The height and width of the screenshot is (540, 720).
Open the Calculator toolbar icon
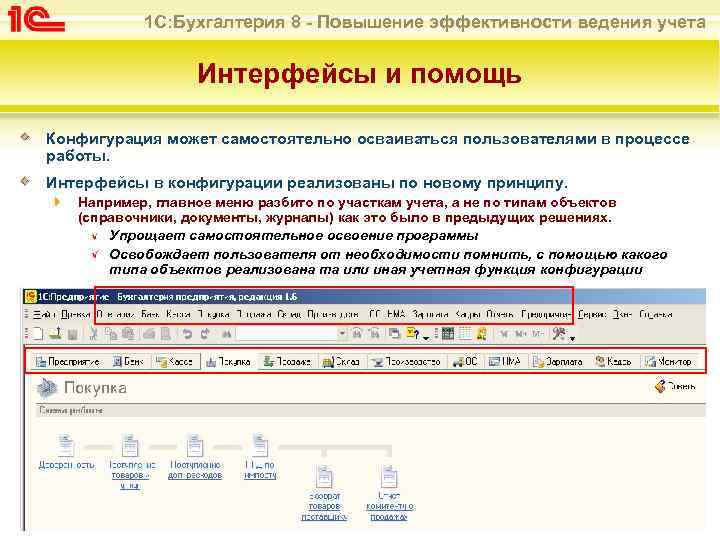point(448,334)
